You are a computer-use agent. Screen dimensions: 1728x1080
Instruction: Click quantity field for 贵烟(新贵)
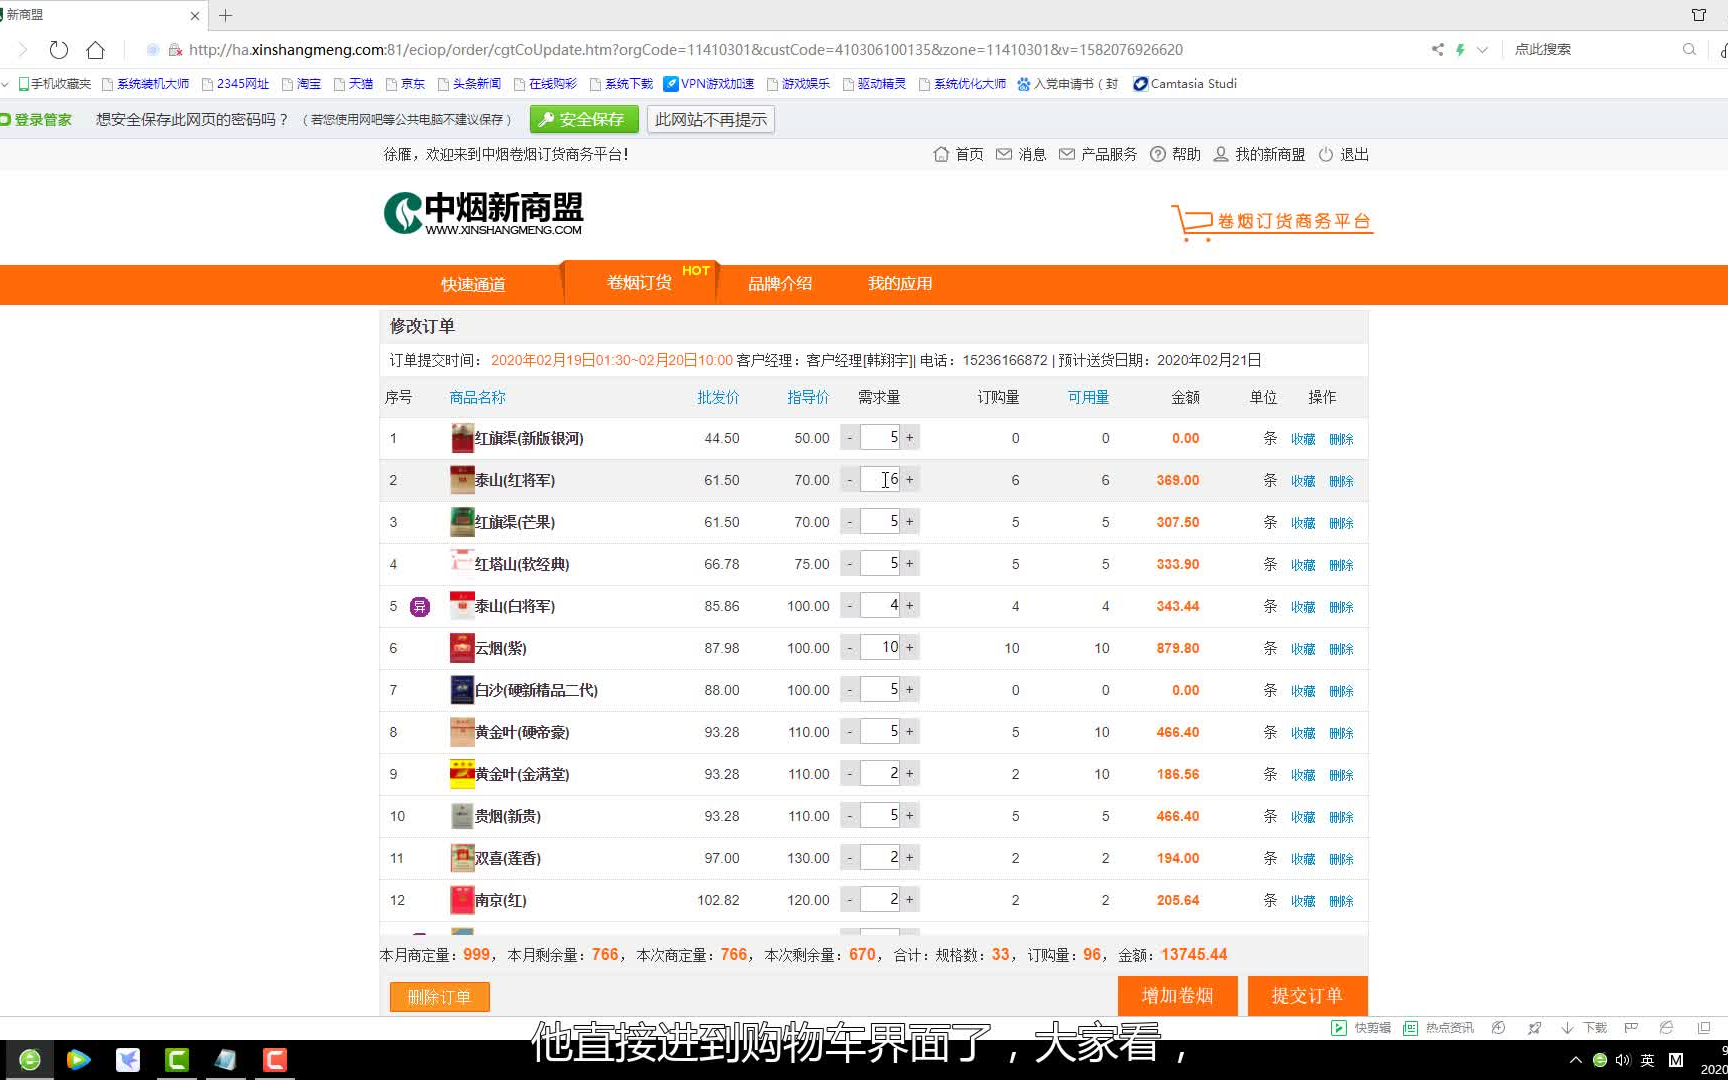[x=880, y=816]
